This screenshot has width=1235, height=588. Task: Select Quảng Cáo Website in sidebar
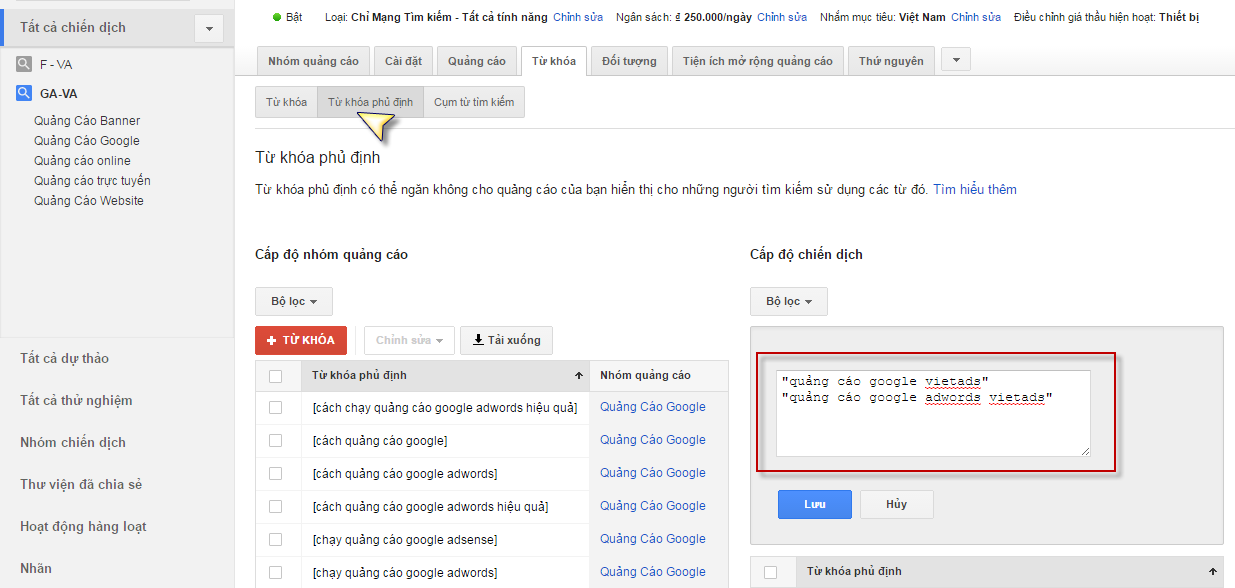point(89,200)
